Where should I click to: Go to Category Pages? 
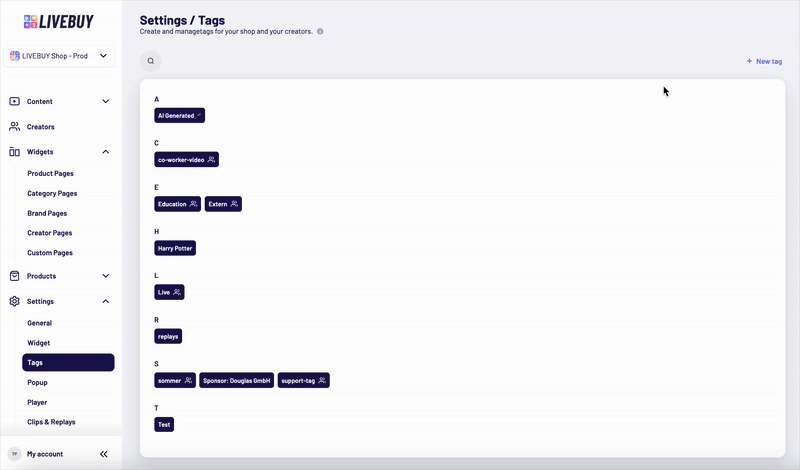click(x=52, y=193)
